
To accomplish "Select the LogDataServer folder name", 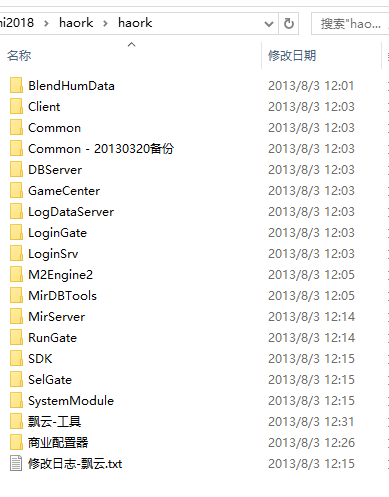I will click(x=71, y=212).
